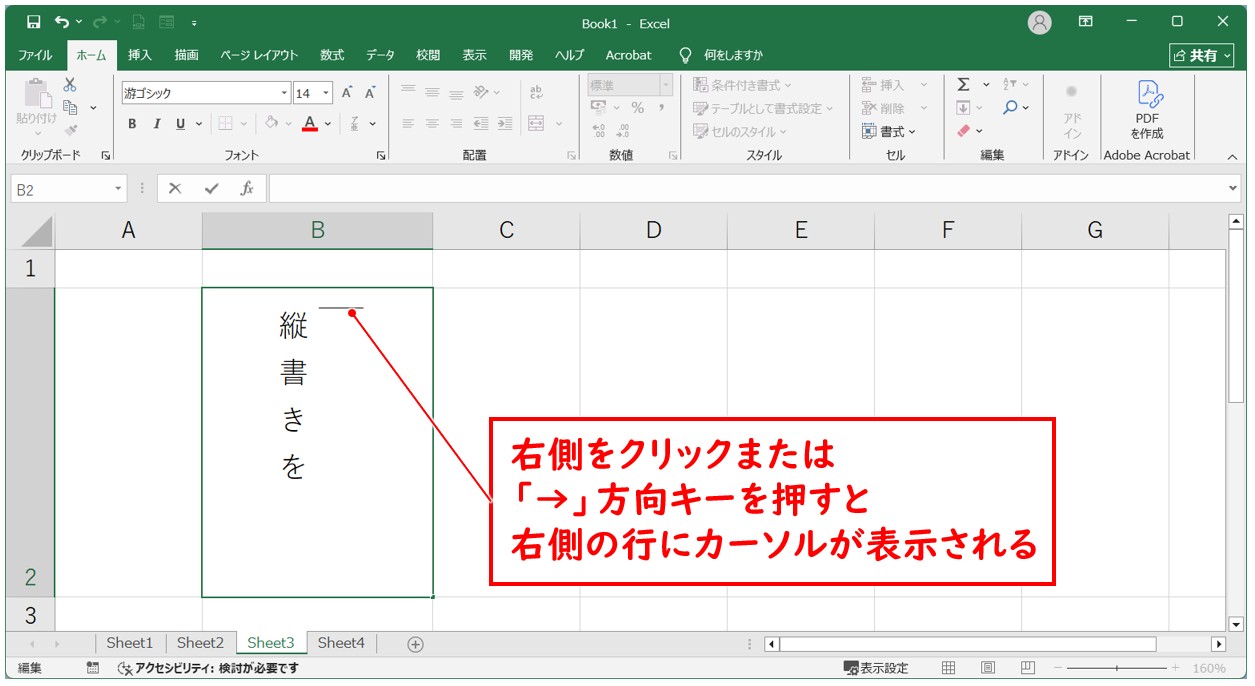Open the font name 游ゴシック dropdown
Screen dimensions: 1255x686
click(x=284, y=93)
